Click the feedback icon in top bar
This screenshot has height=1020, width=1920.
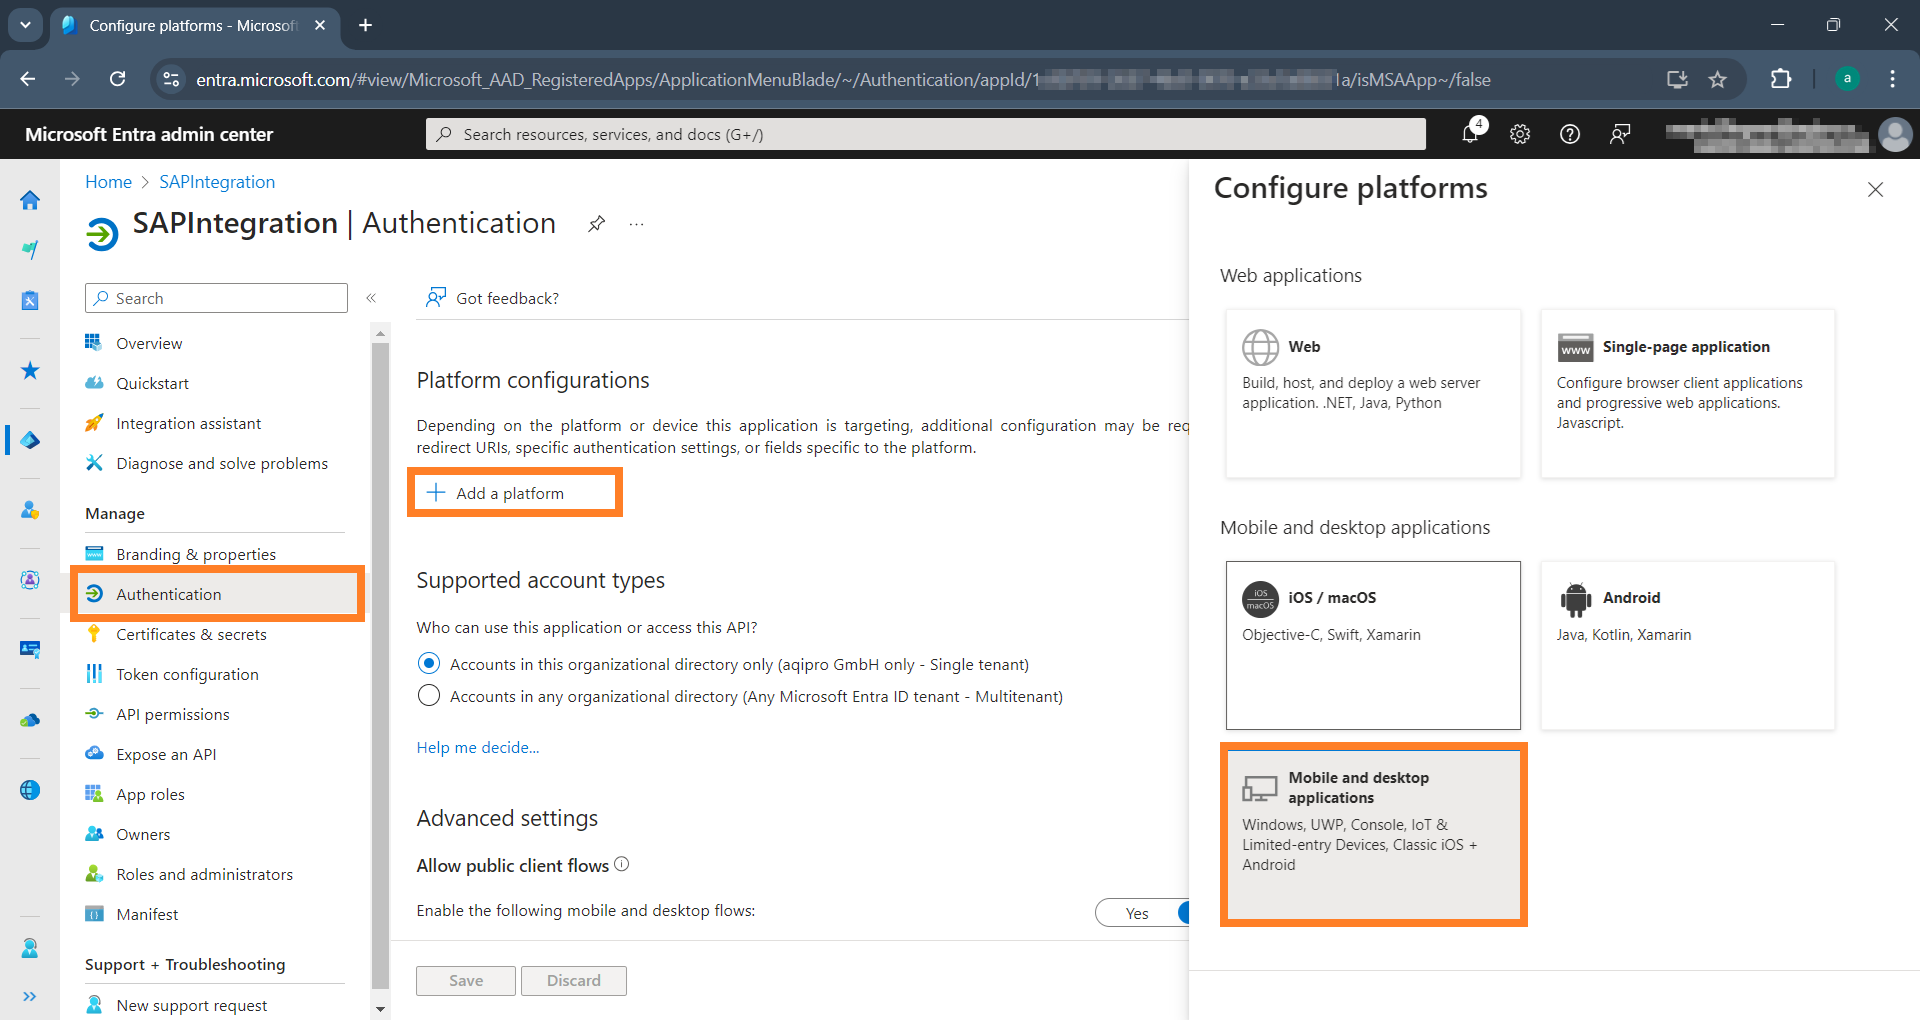point(1620,134)
